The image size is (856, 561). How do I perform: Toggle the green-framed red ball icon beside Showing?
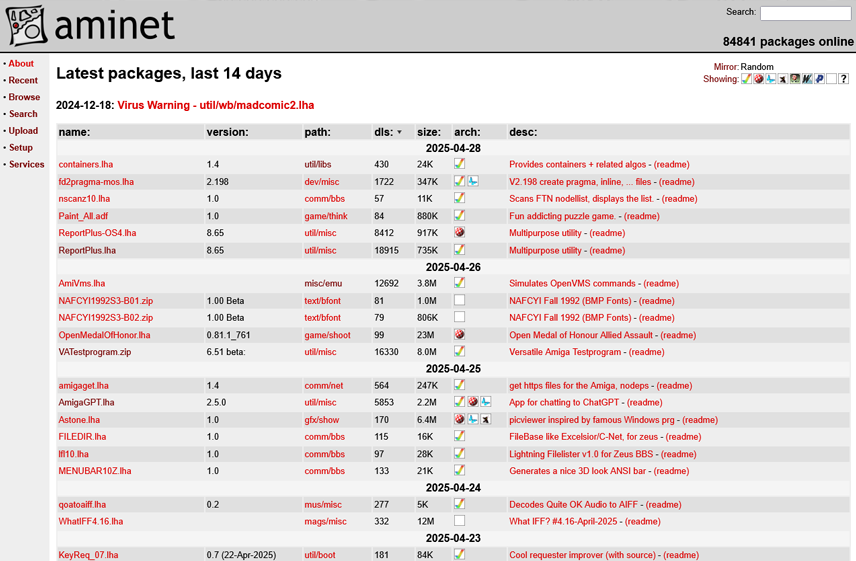pos(795,79)
